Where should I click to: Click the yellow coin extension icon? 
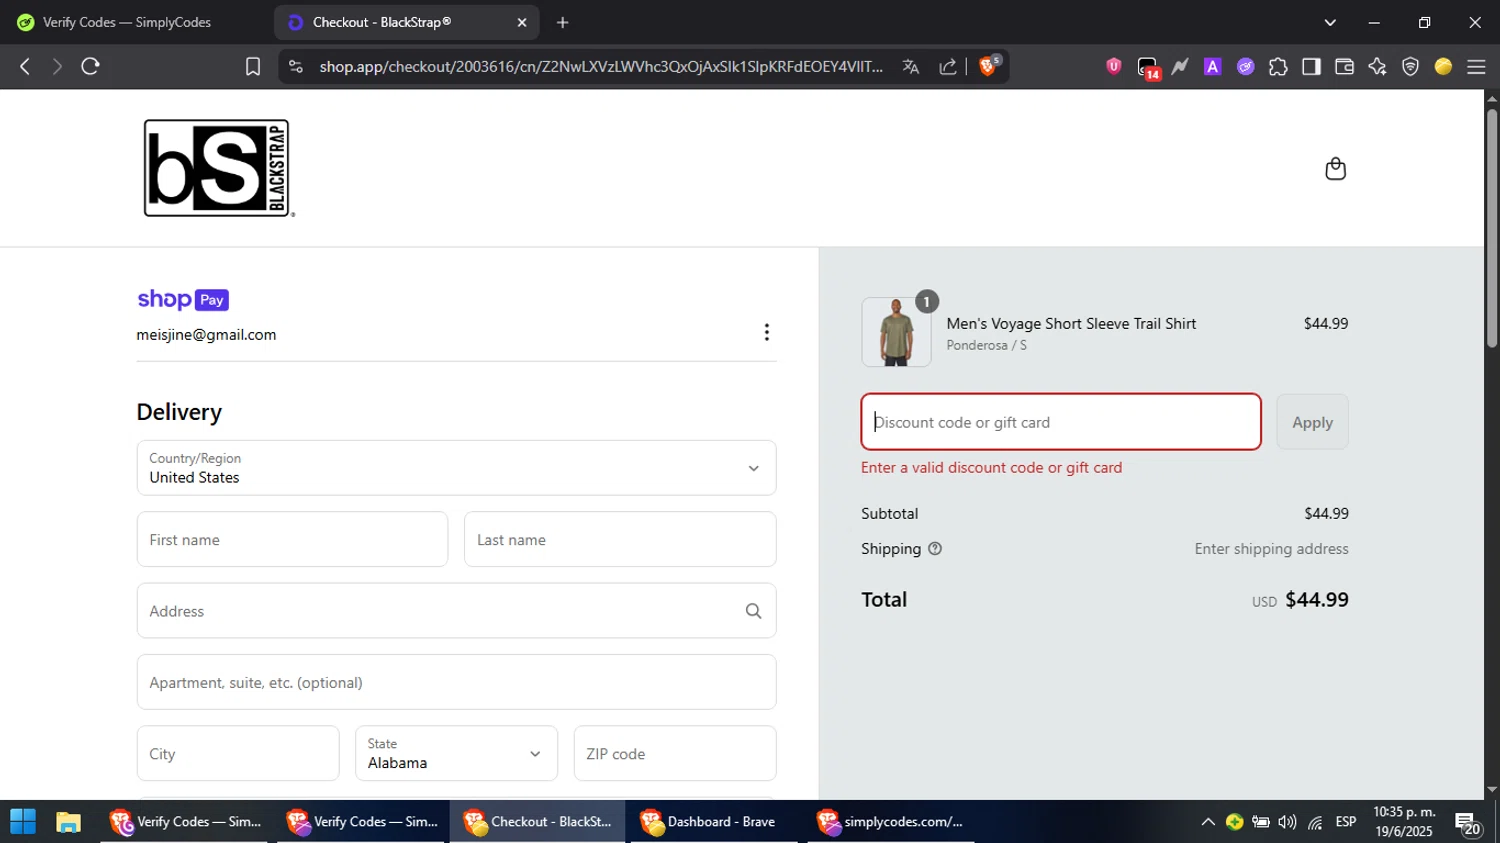1443,66
